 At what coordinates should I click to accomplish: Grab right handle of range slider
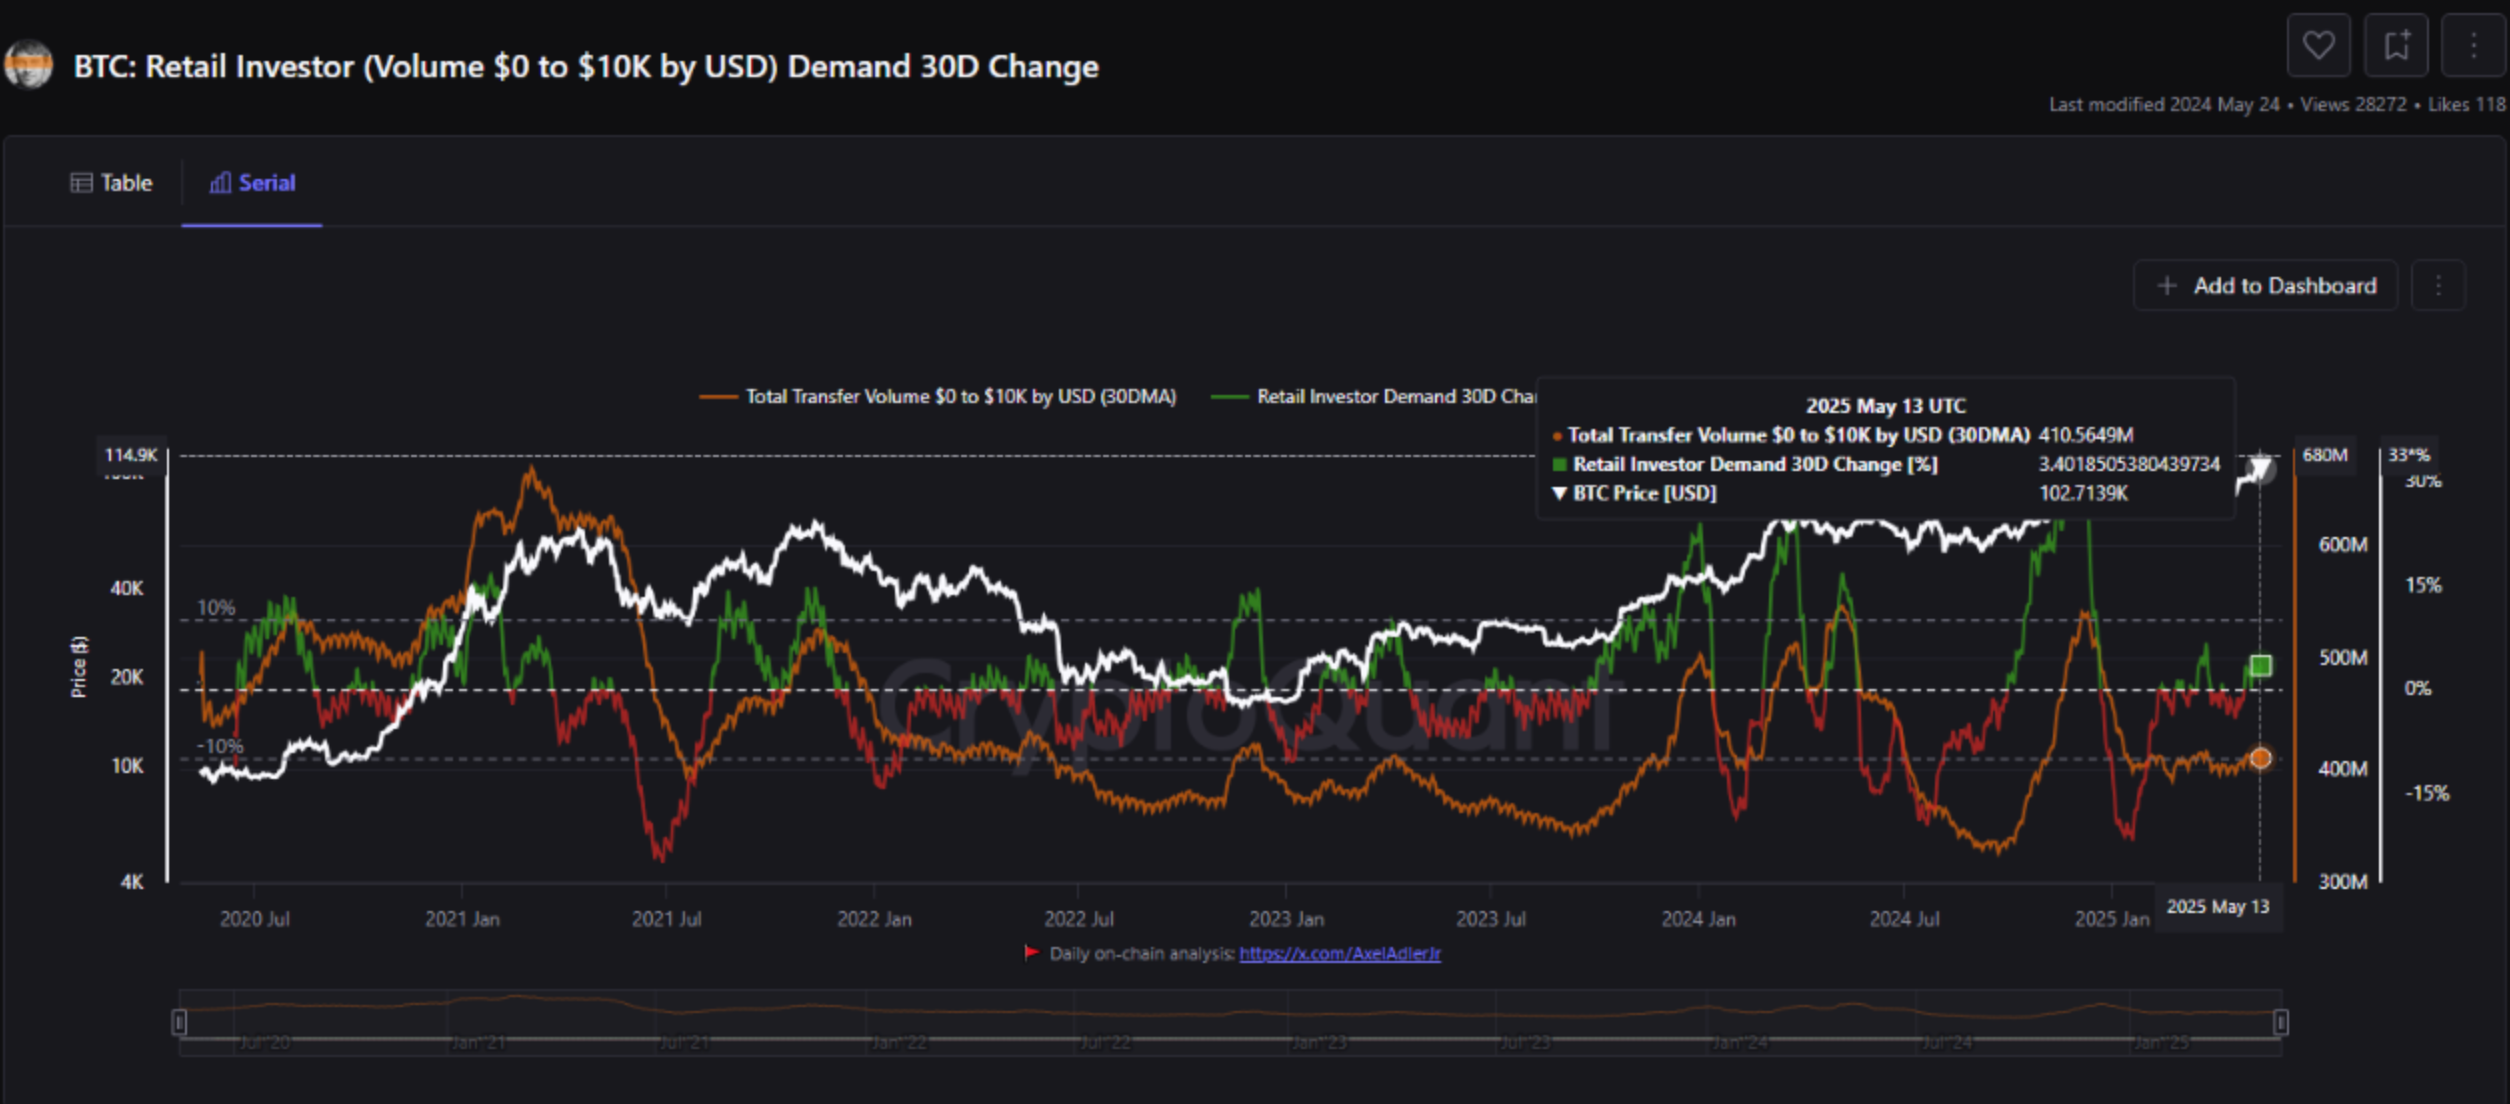click(x=2281, y=1022)
